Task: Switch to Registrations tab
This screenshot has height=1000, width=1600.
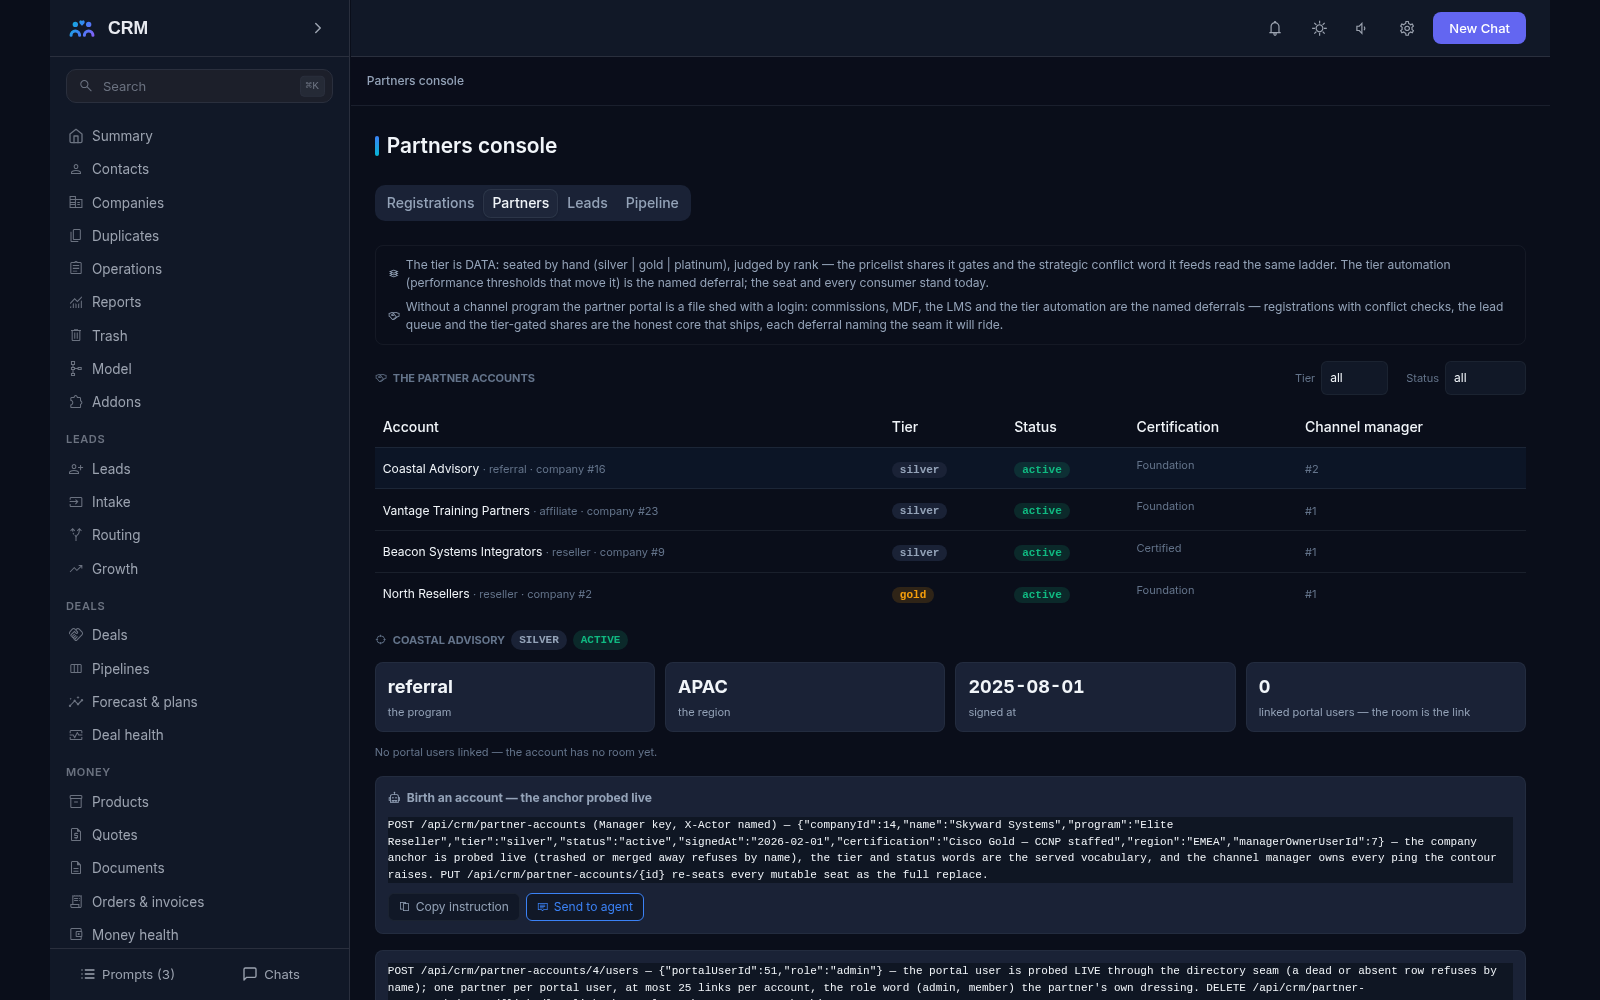Action: [x=430, y=203]
